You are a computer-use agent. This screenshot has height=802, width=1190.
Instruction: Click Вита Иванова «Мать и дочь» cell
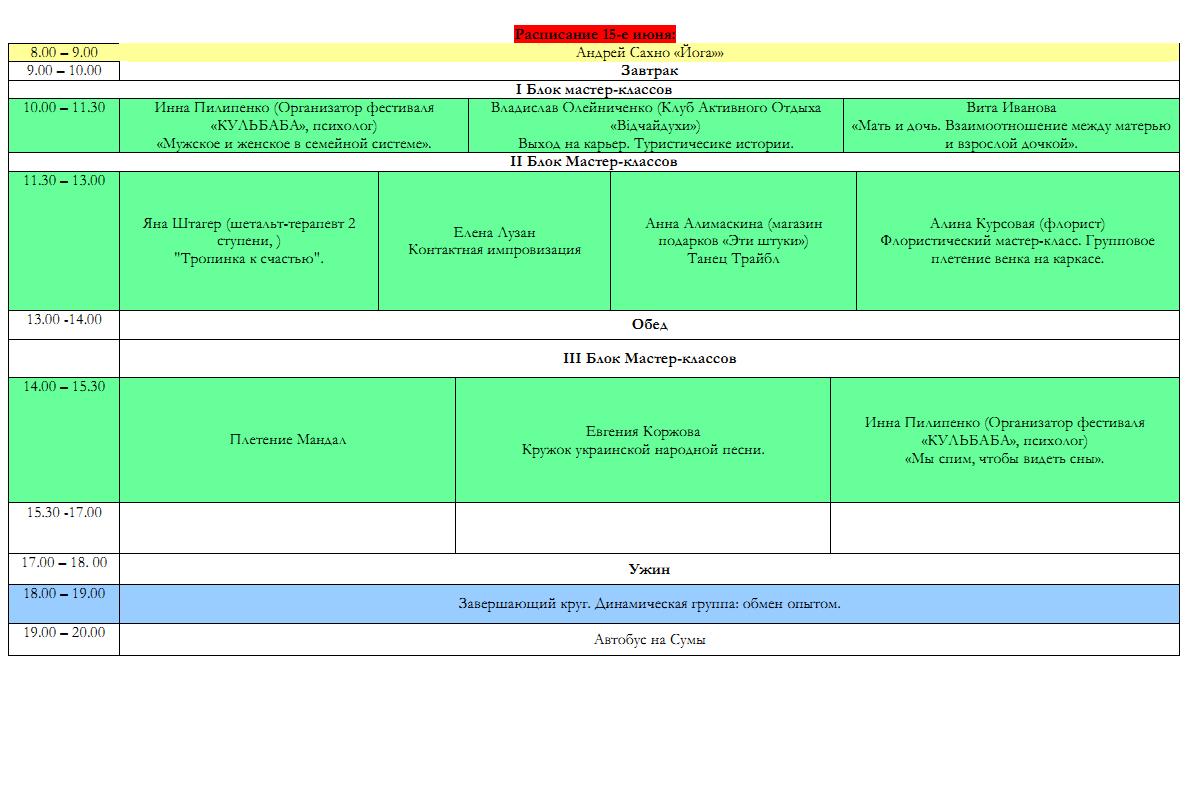(1010, 126)
